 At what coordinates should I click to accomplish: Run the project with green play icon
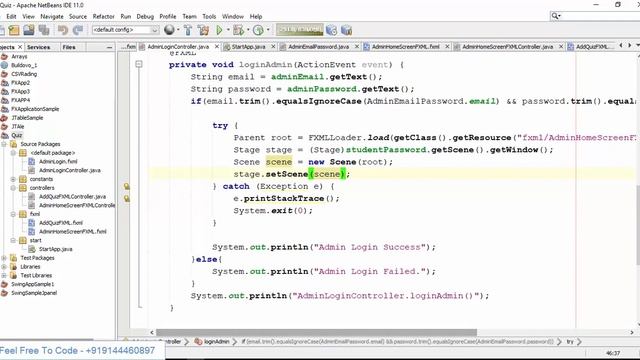[220, 30]
